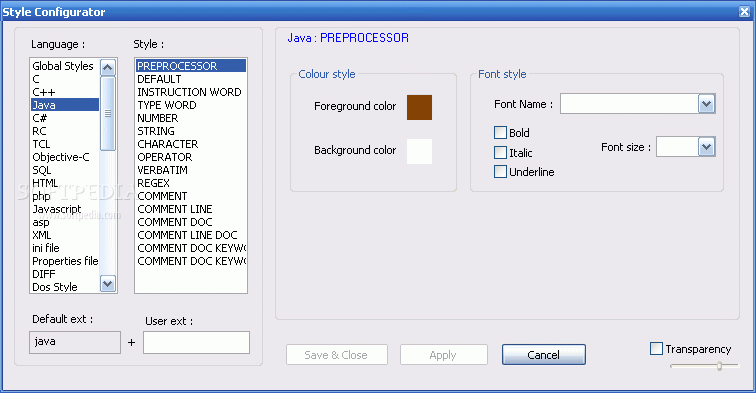Expand the Font size dropdown
This screenshot has width=756, height=393.
706,147
